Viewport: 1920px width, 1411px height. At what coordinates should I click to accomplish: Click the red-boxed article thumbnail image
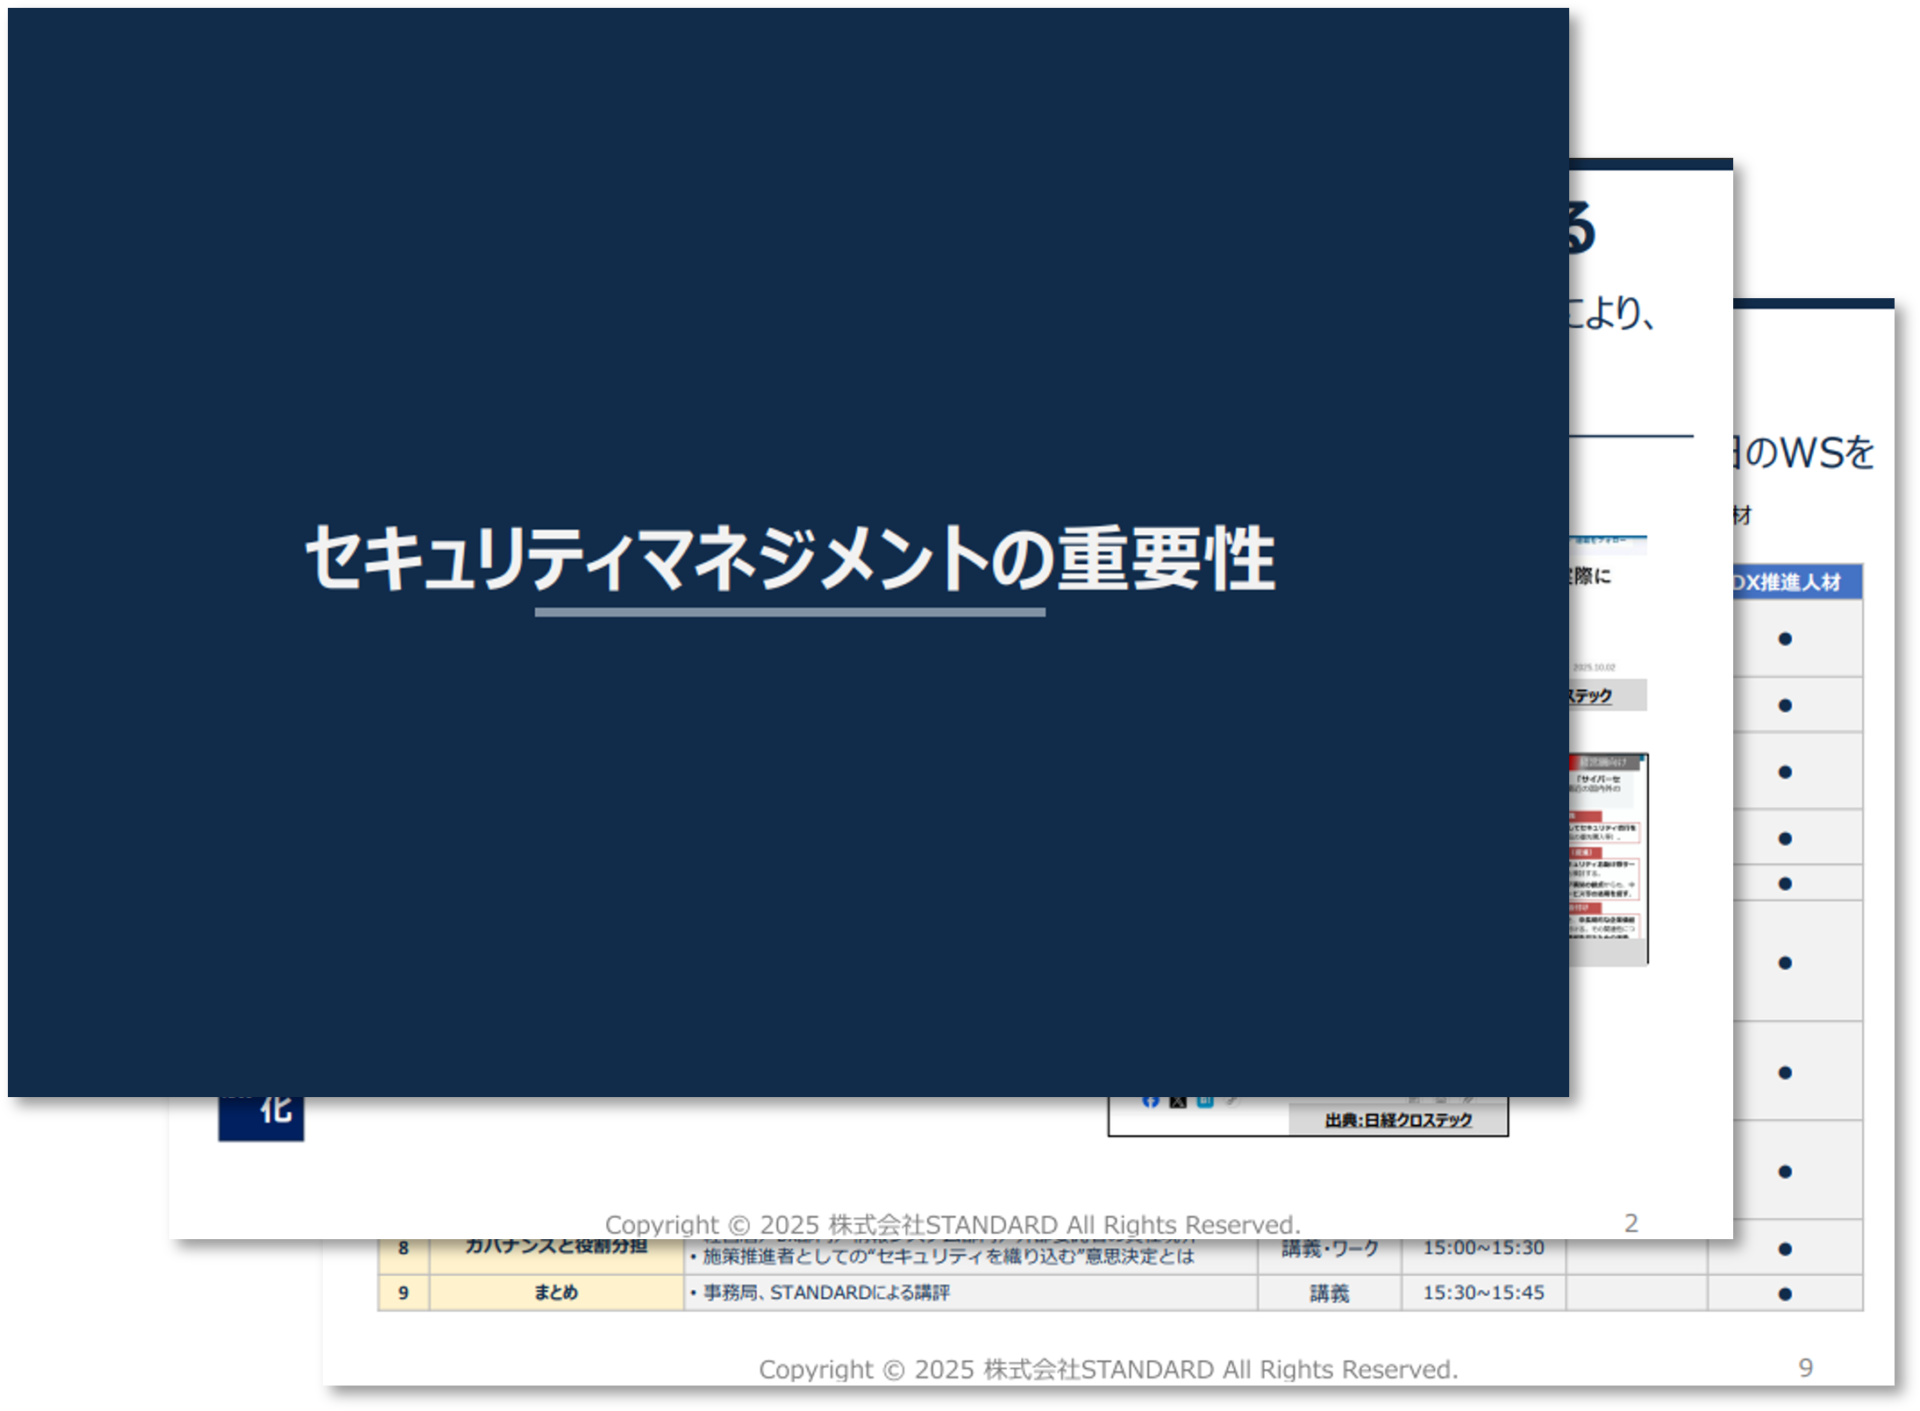[1608, 858]
